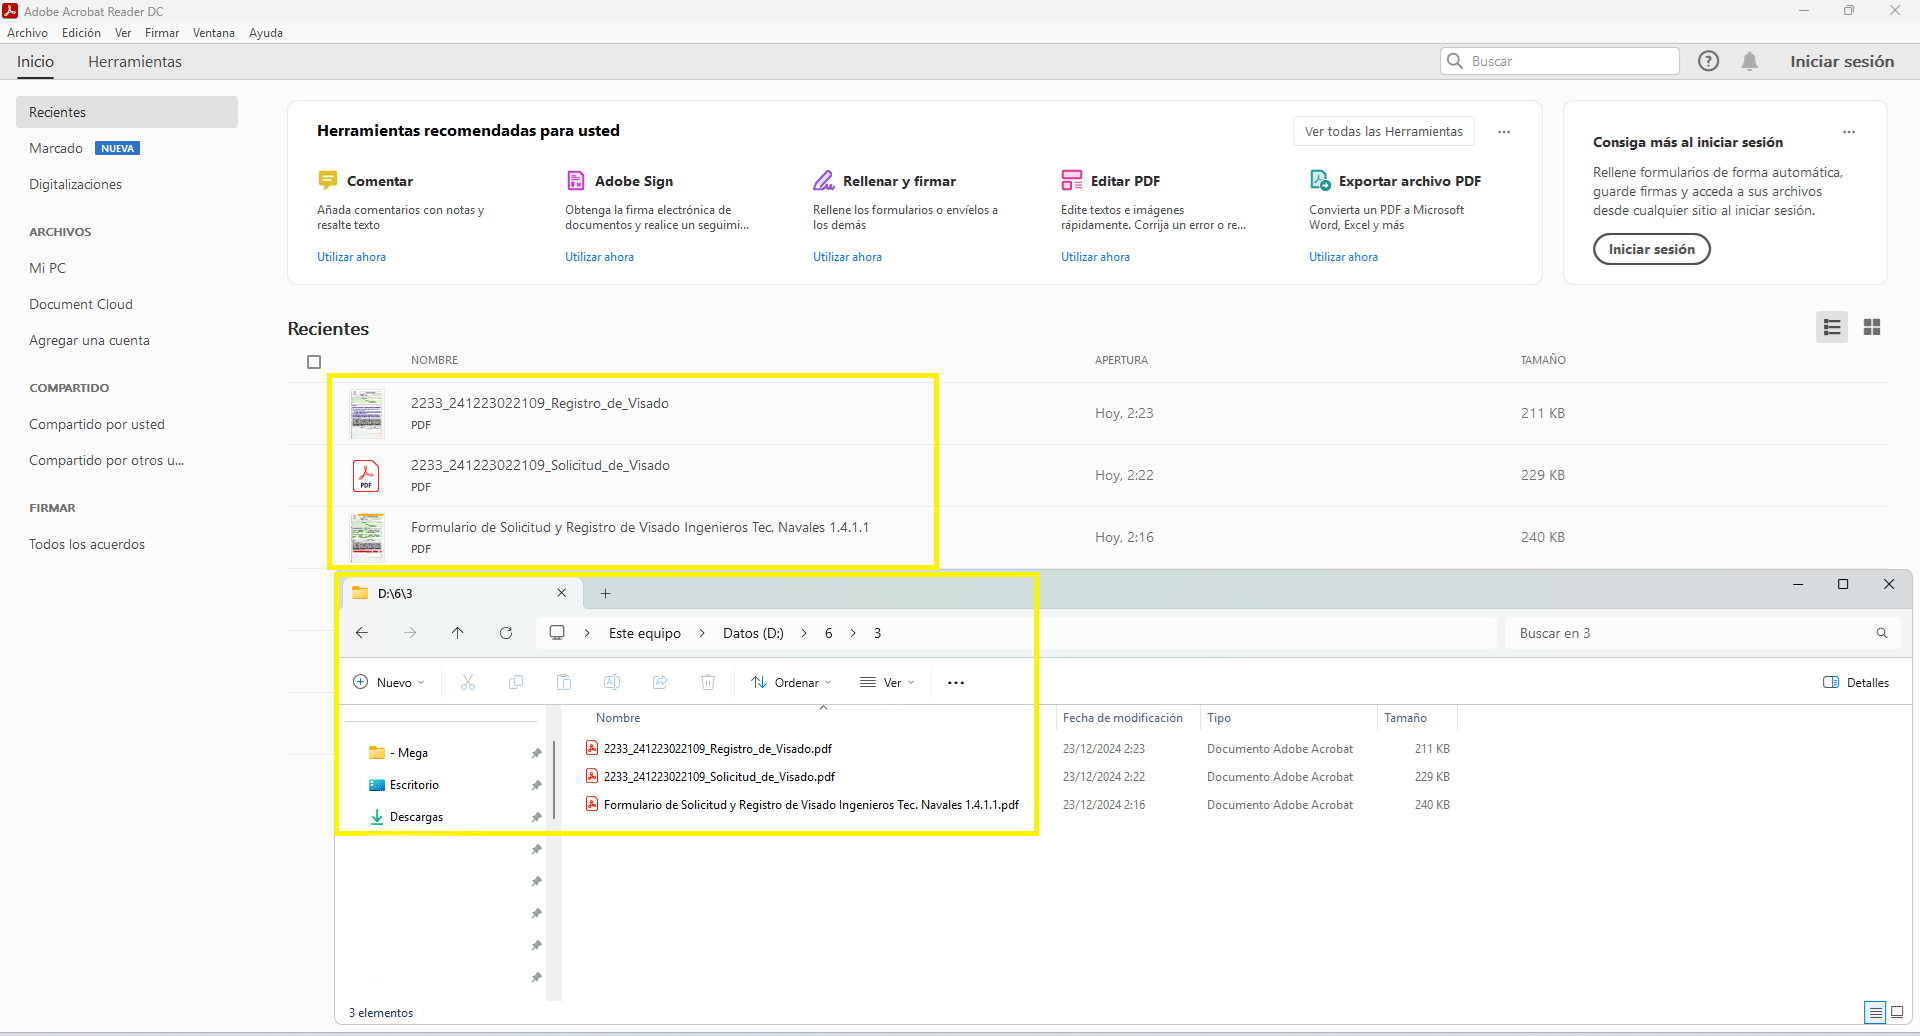Click Utilizar ahora under Comentar

(351, 257)
